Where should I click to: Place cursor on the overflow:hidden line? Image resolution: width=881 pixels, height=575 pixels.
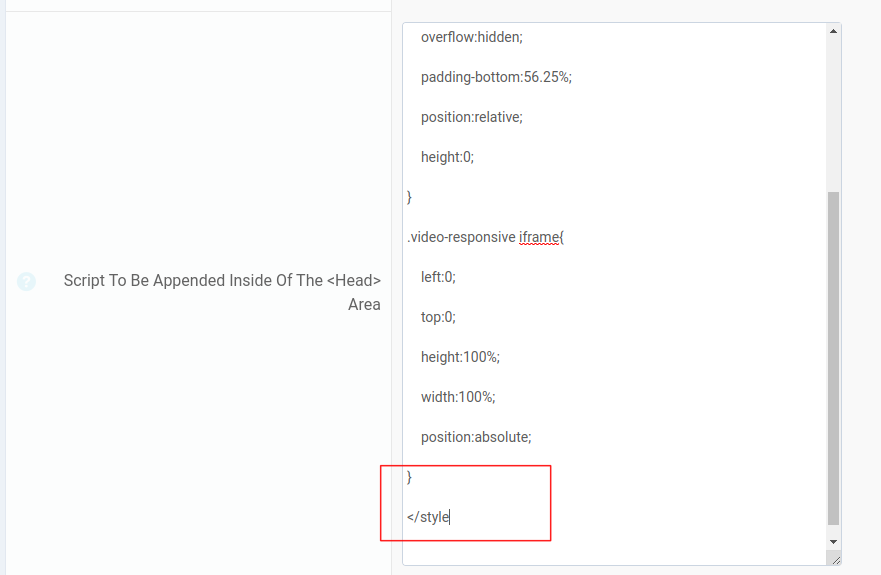click(x=471, y=37)
